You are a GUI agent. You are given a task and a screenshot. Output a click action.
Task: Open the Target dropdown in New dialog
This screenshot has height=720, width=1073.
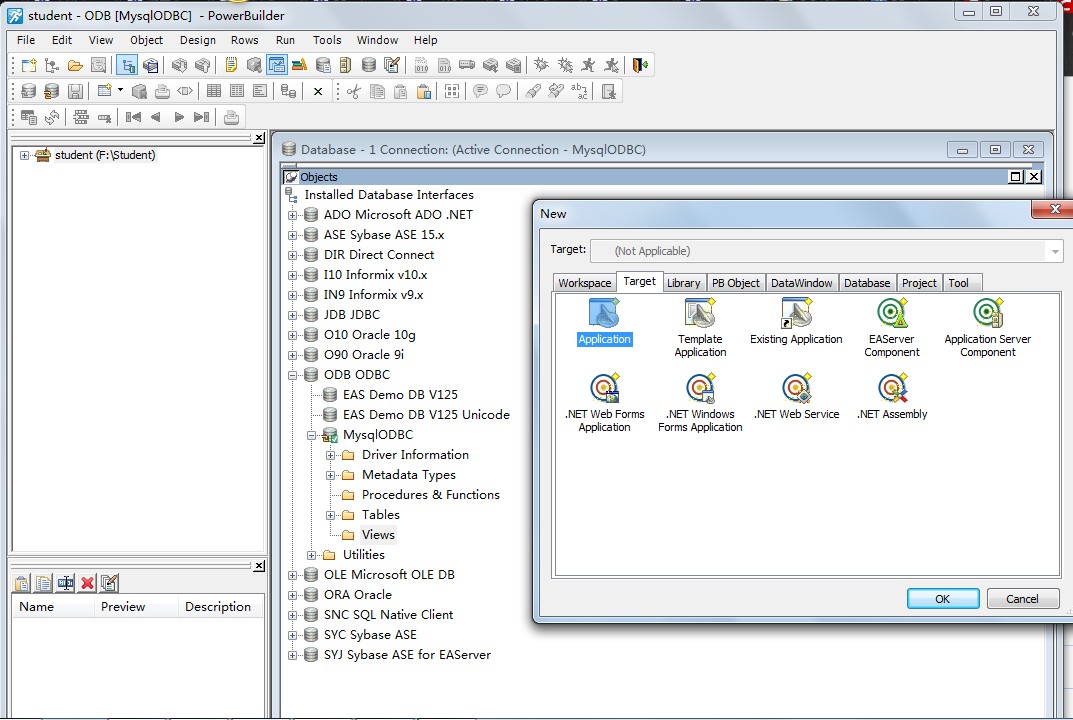point(1055,252)
